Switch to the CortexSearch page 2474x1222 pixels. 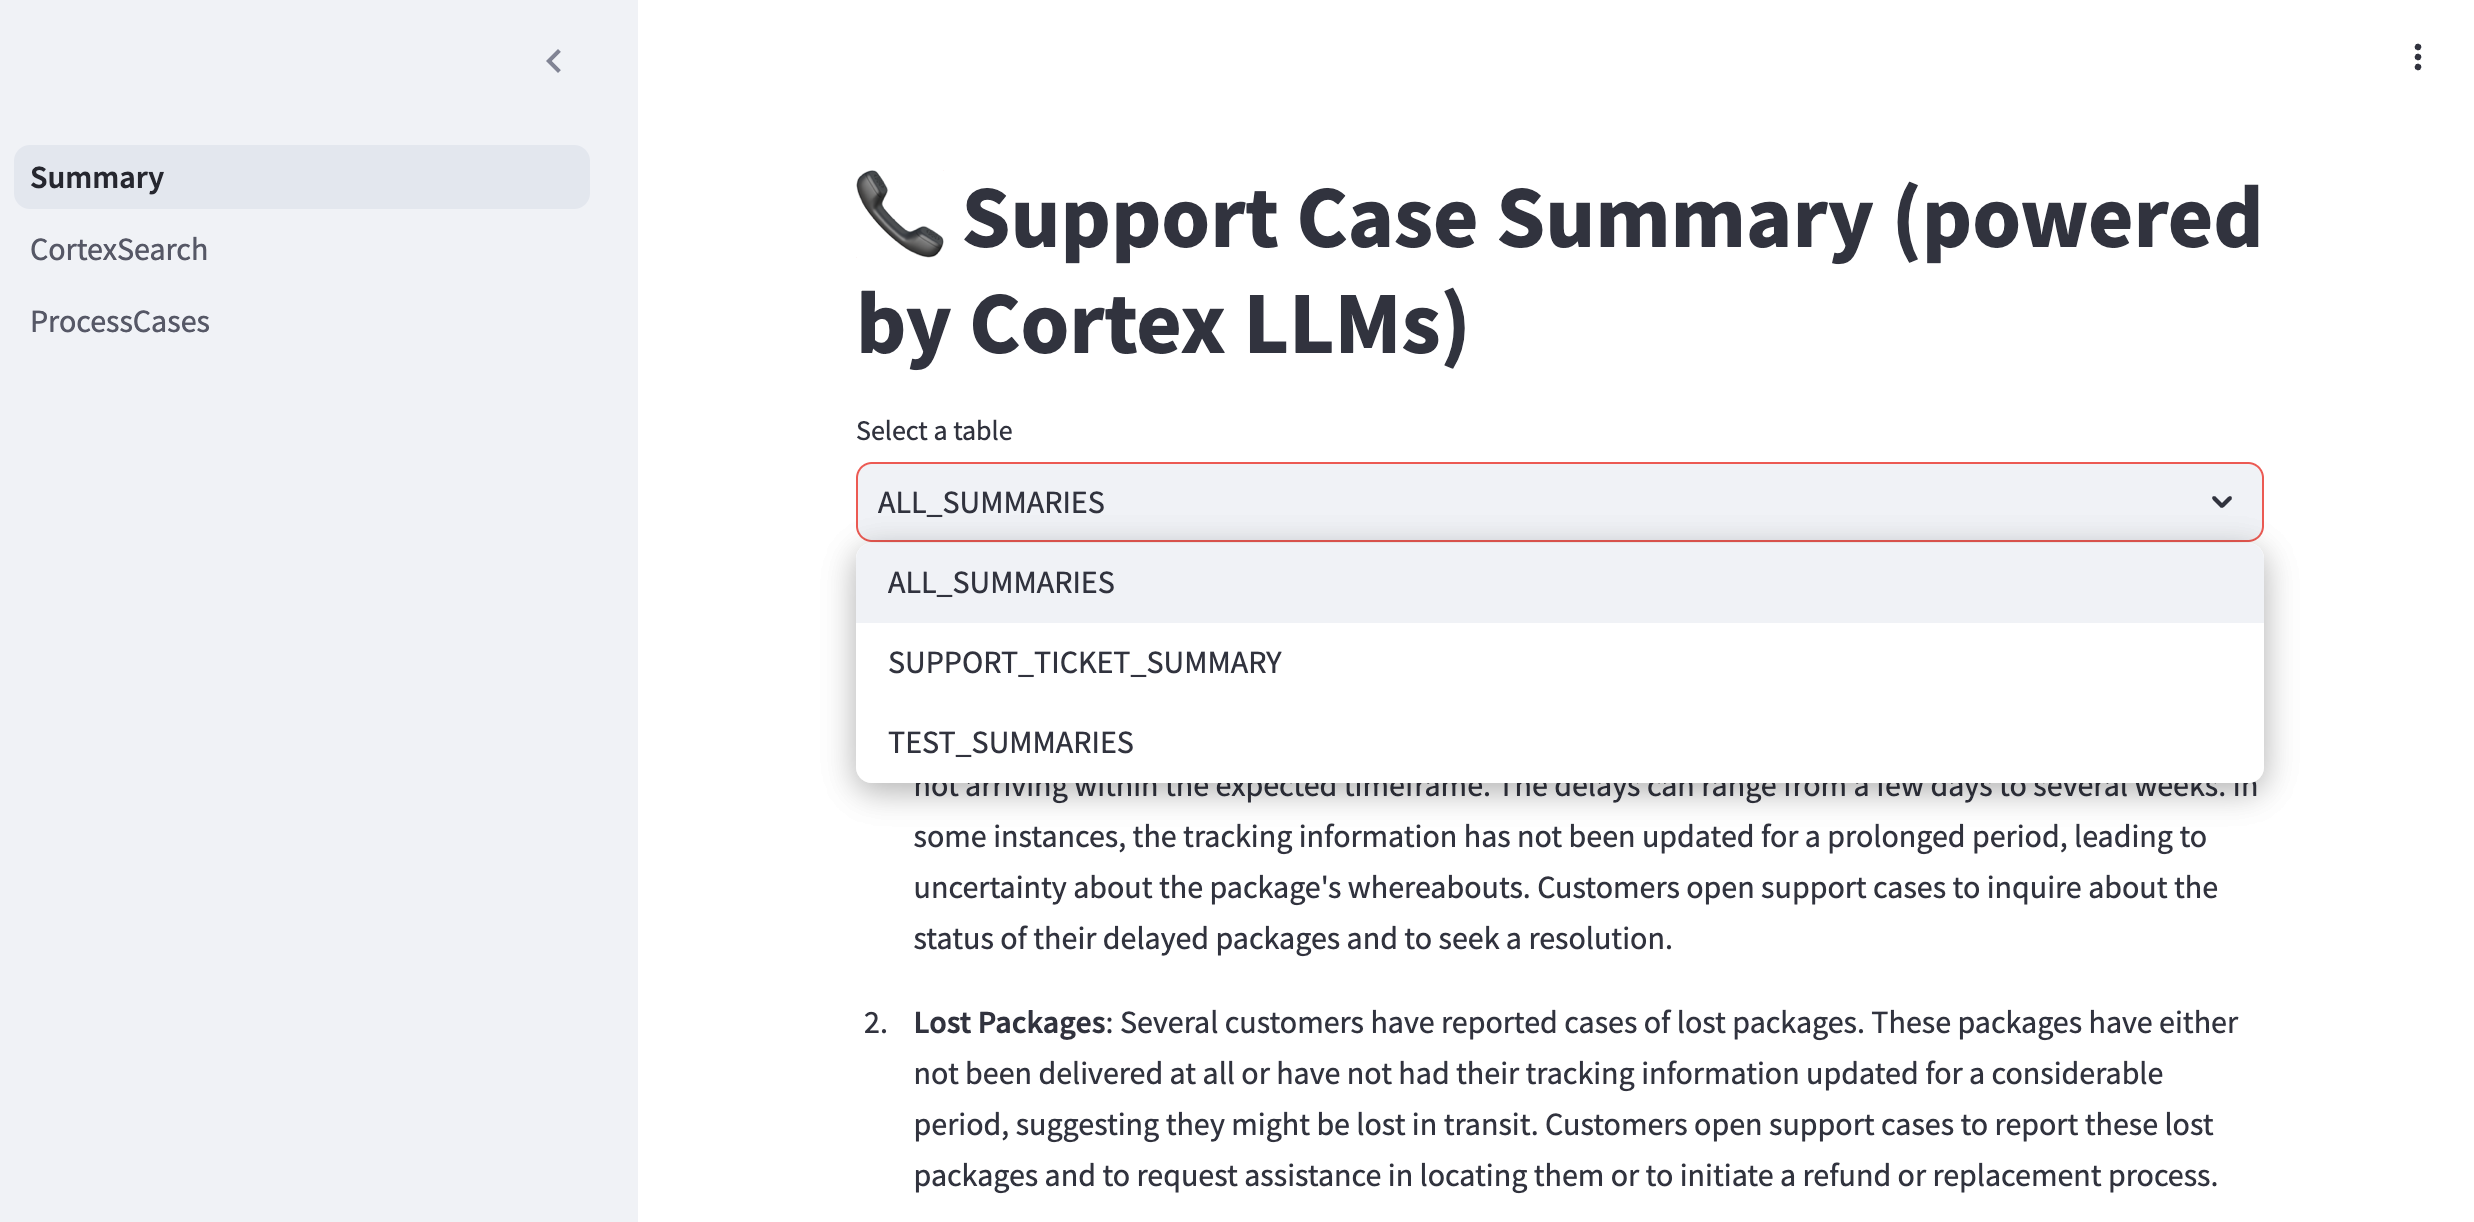click(120, 249)
